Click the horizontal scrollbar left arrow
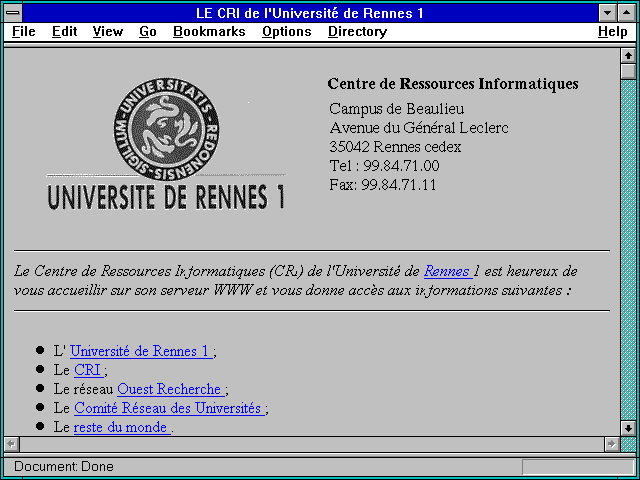The image size is (640, 480). point(12,444)
